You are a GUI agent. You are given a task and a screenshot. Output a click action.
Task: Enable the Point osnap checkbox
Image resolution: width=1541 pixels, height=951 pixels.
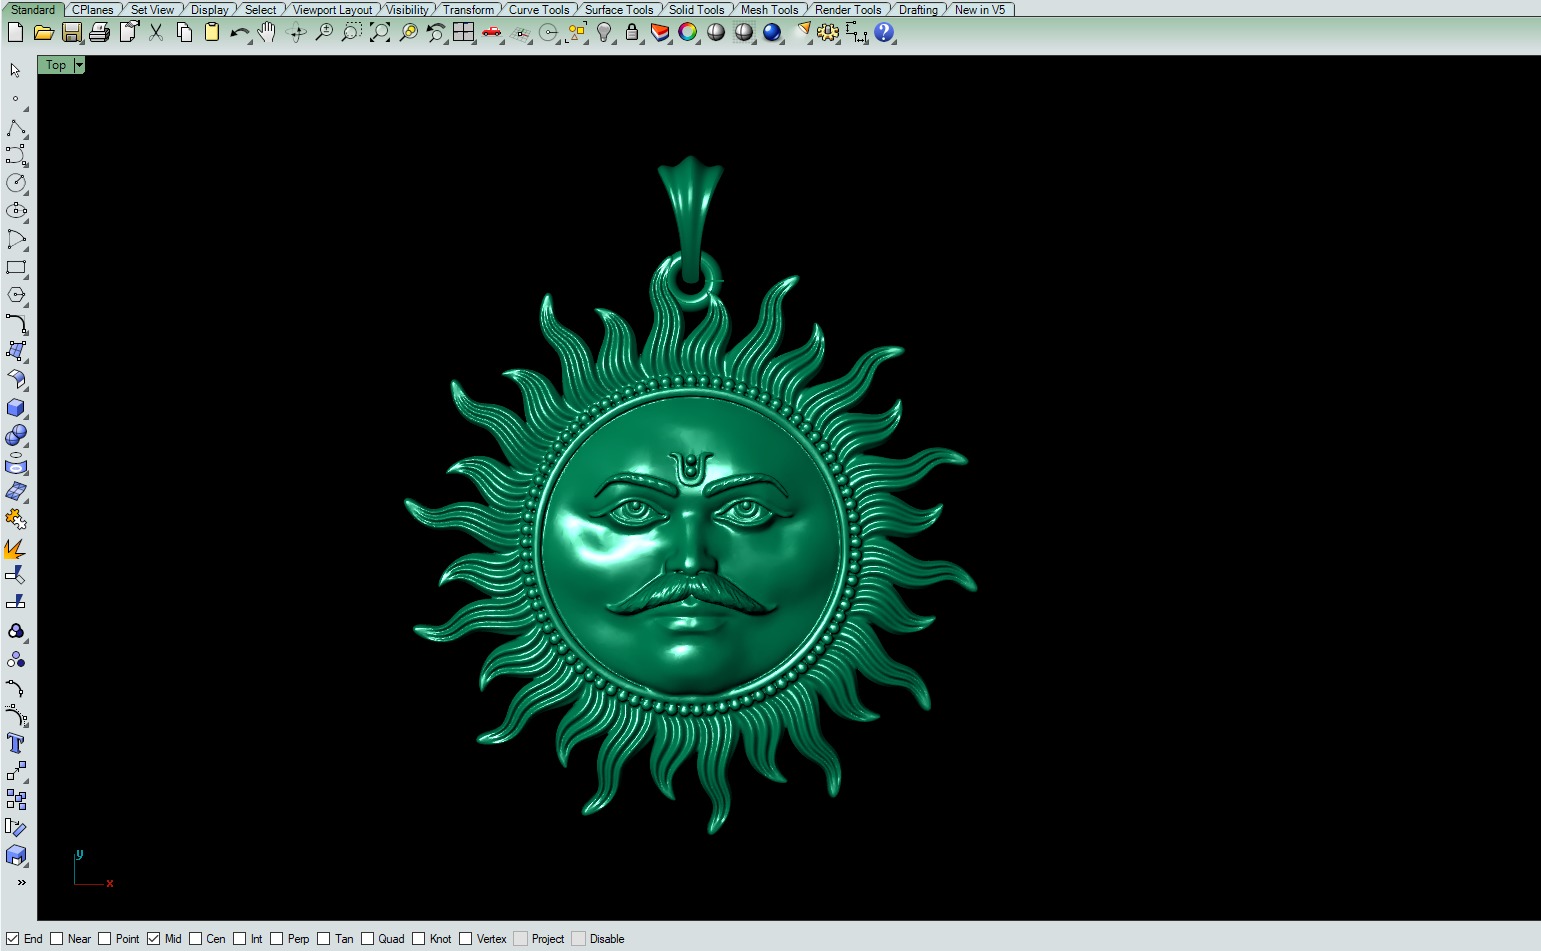(105, 939)
